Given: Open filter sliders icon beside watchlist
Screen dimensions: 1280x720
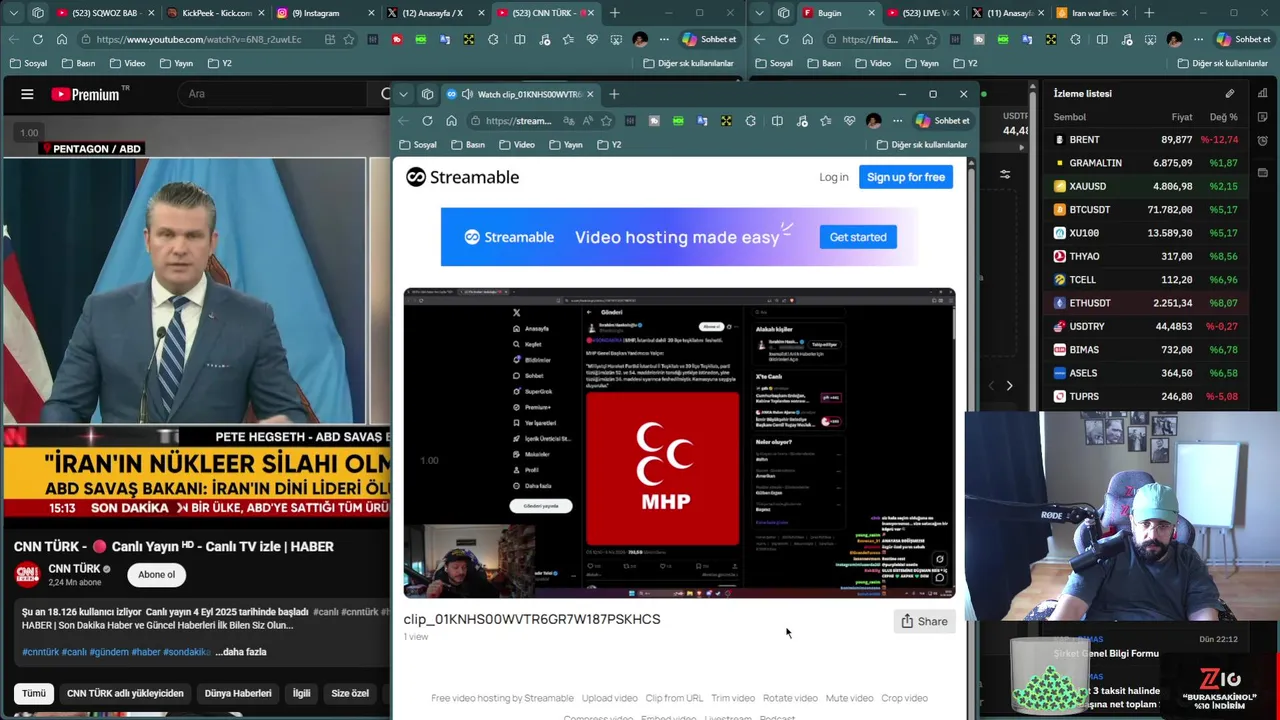Looking at the screenshot, I should (1005, 174).
